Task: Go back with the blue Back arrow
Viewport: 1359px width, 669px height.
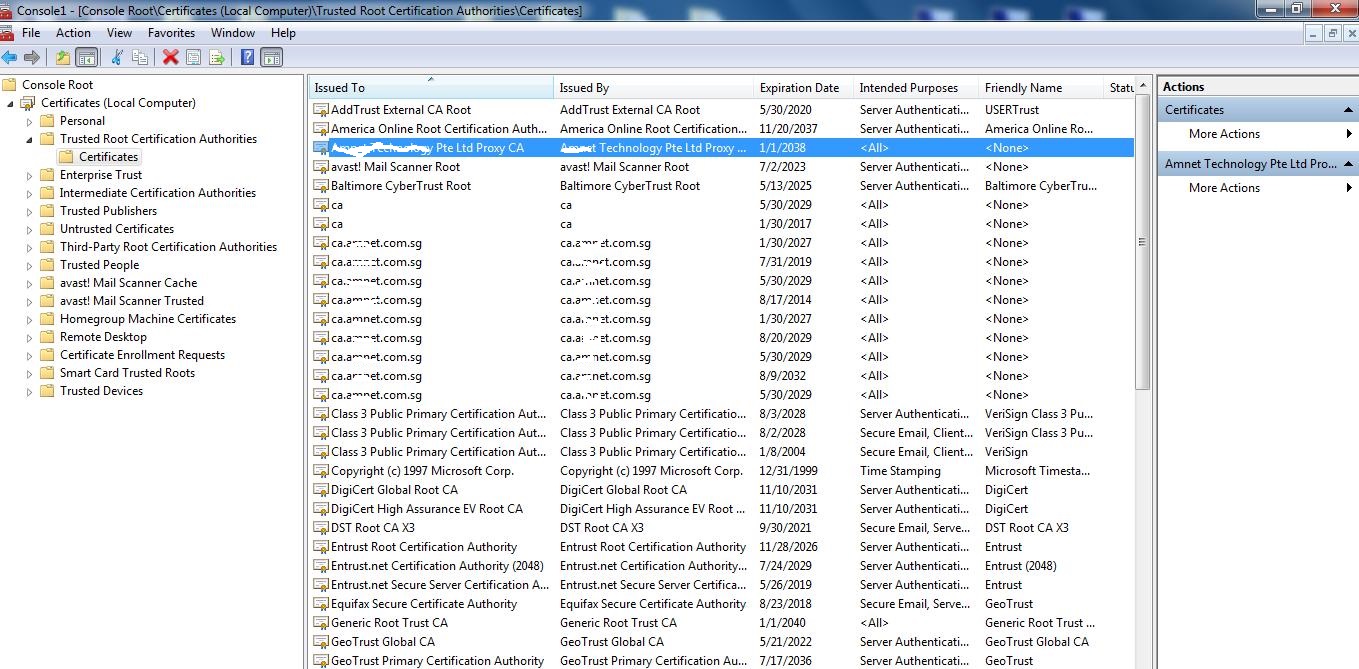Action: 10,57
